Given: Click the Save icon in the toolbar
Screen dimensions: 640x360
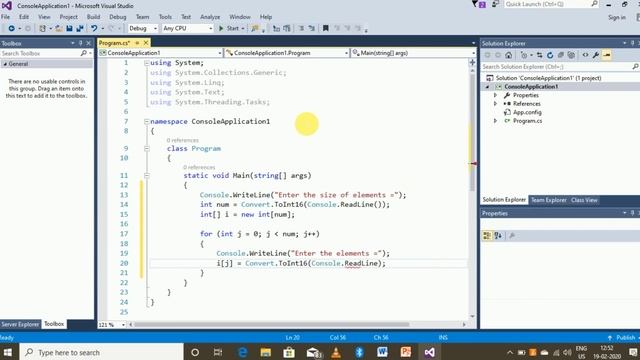Looking at the screenshot, I should (x=69, y=28).
